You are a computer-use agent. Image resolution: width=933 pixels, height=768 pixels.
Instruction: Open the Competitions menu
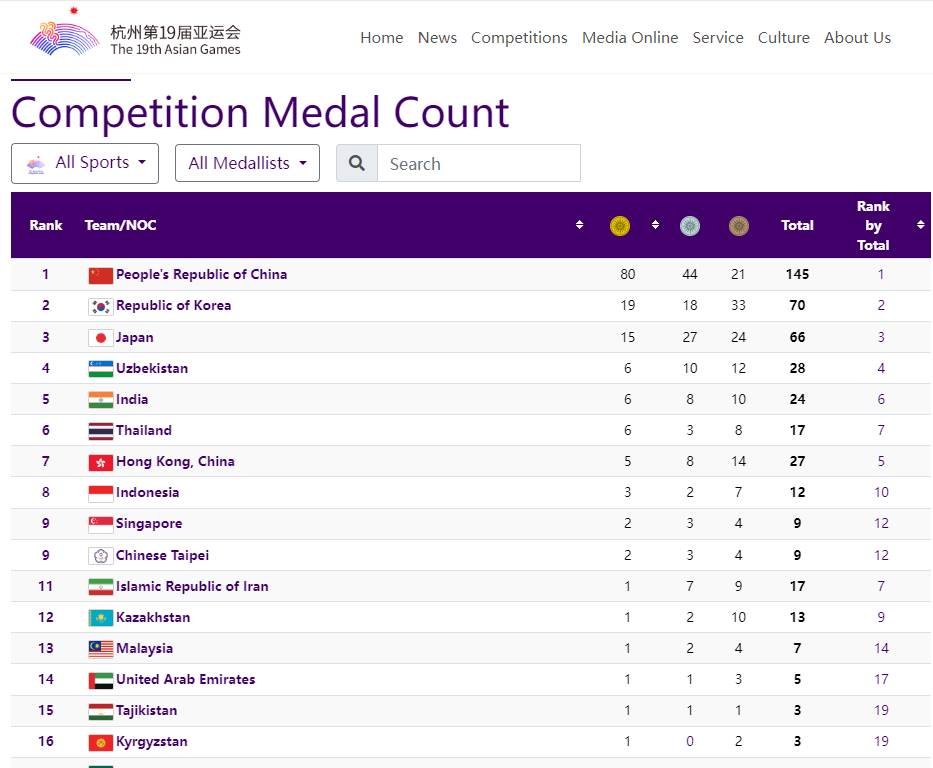[519, 38]
